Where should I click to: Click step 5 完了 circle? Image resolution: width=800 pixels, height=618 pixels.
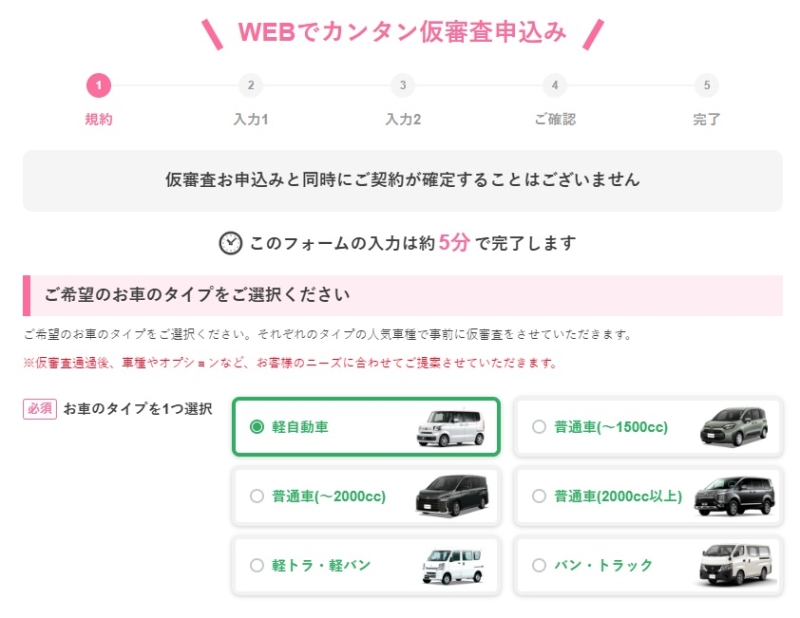707,86
